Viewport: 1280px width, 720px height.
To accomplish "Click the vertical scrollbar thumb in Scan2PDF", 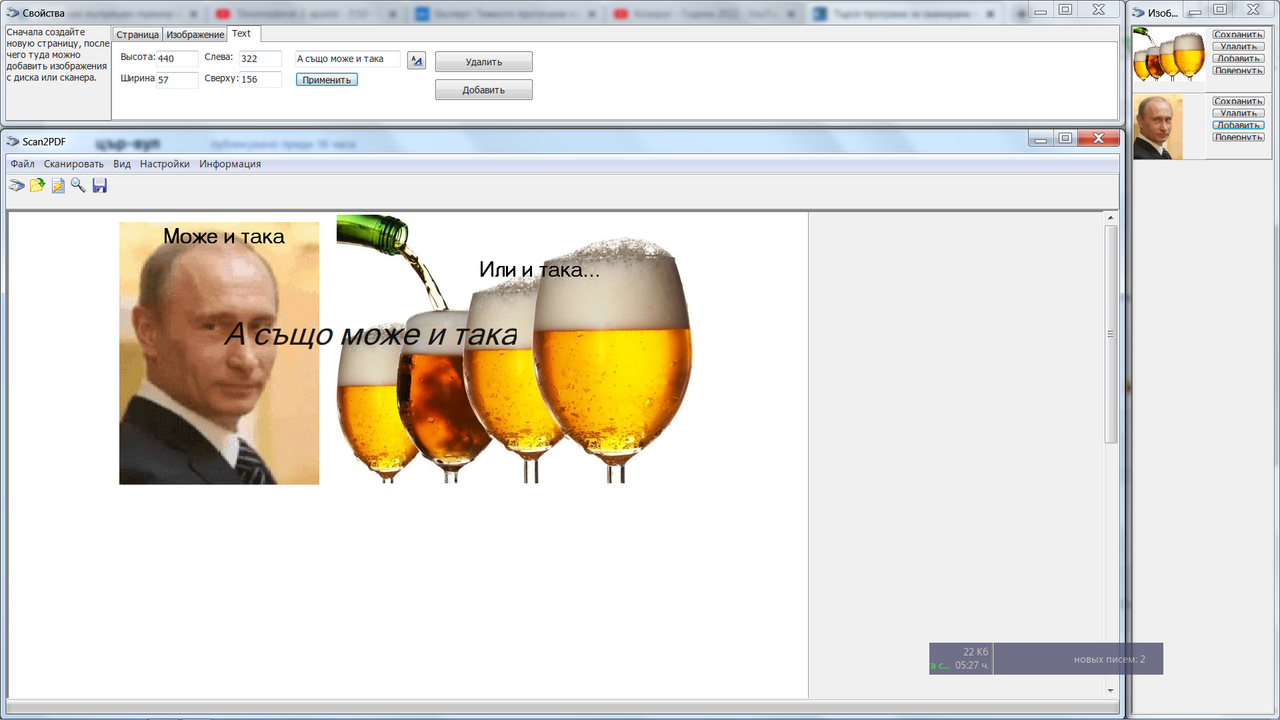I will [1111, 334].
